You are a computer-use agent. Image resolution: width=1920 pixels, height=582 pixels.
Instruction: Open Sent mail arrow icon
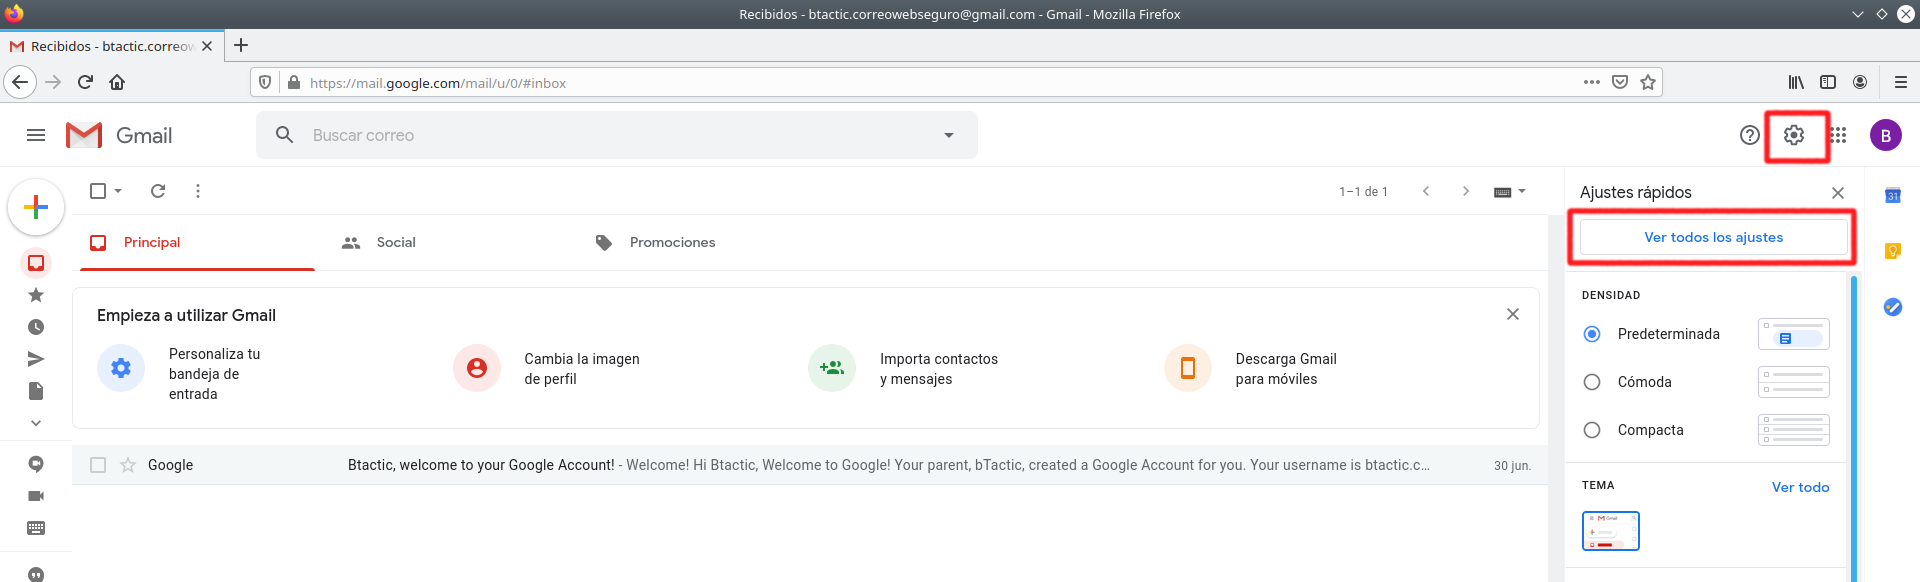(36, 359)
